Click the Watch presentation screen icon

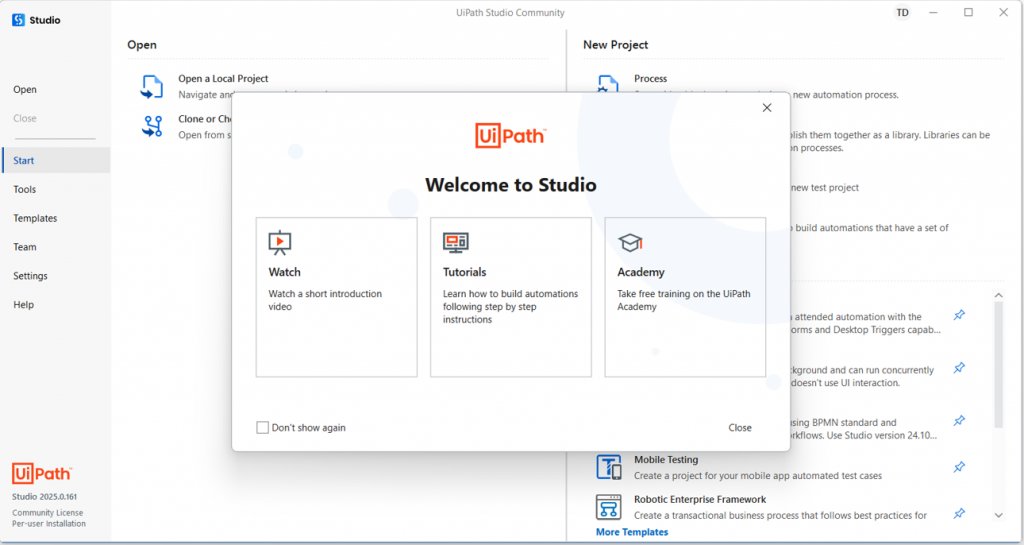pyautogui.click(x=280, y=242)
